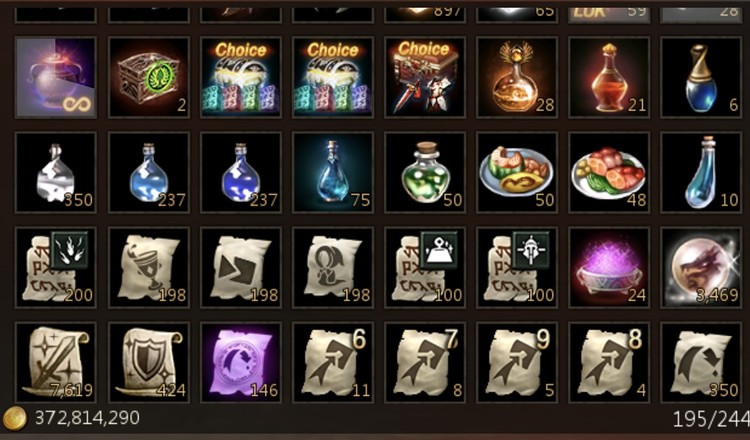Select the green potion jar with 50
Screen dimensions: 750x440
pyautogui.click(x=425, y=172)
